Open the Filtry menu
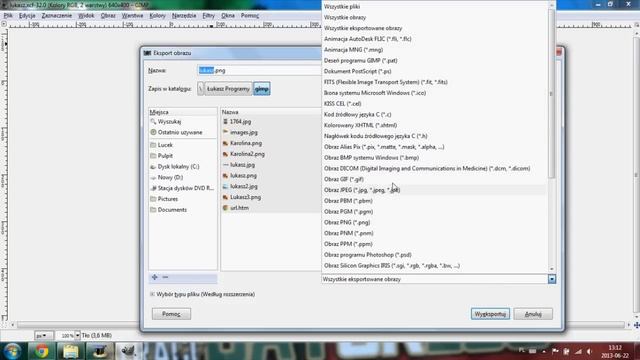The width and height of the screenshot is (640, 360). point(208,16)
